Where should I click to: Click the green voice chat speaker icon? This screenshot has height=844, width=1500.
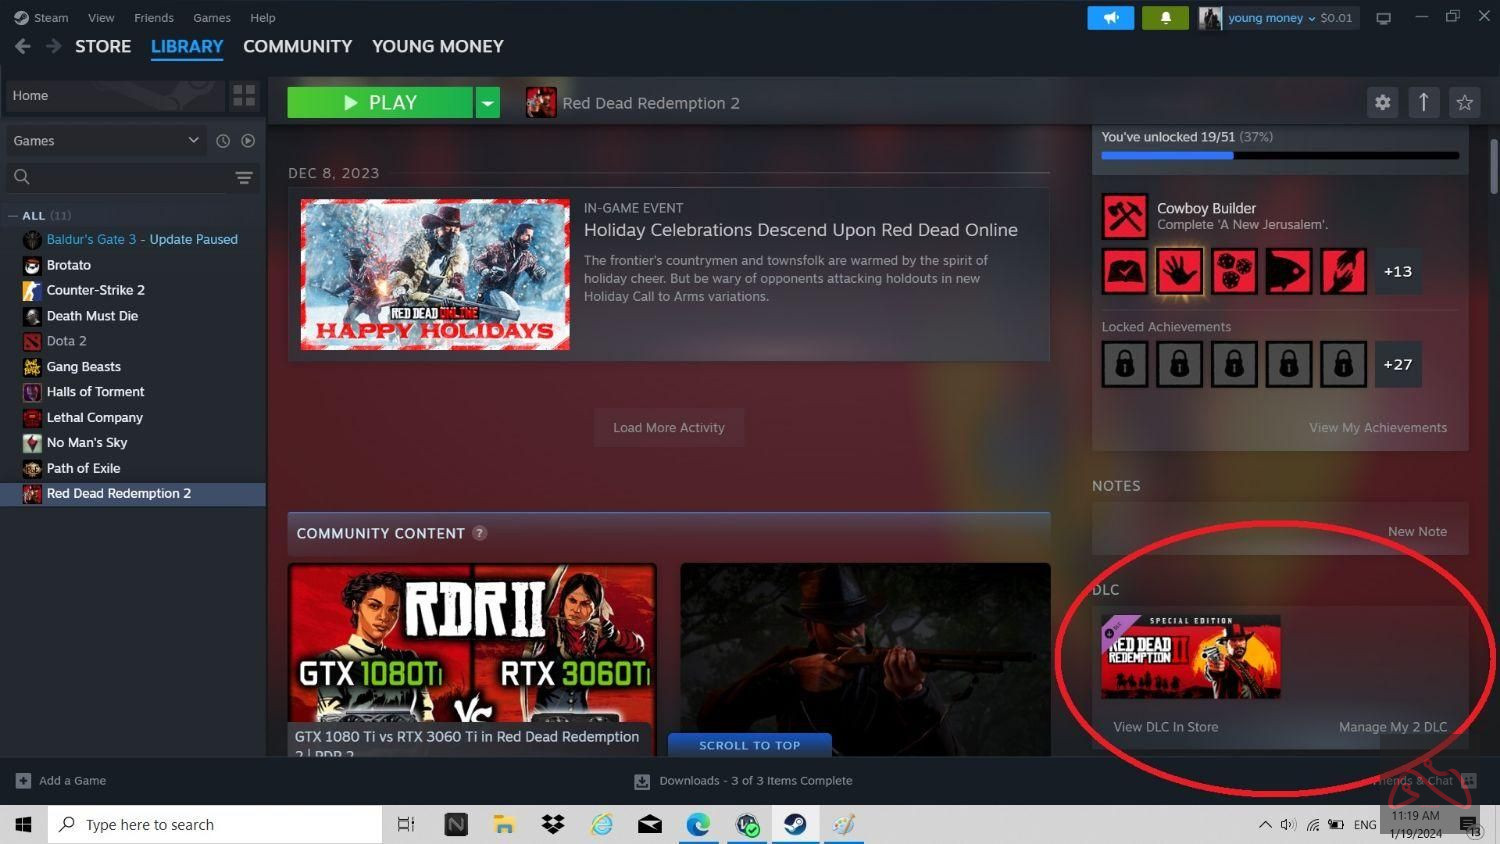1110,17
